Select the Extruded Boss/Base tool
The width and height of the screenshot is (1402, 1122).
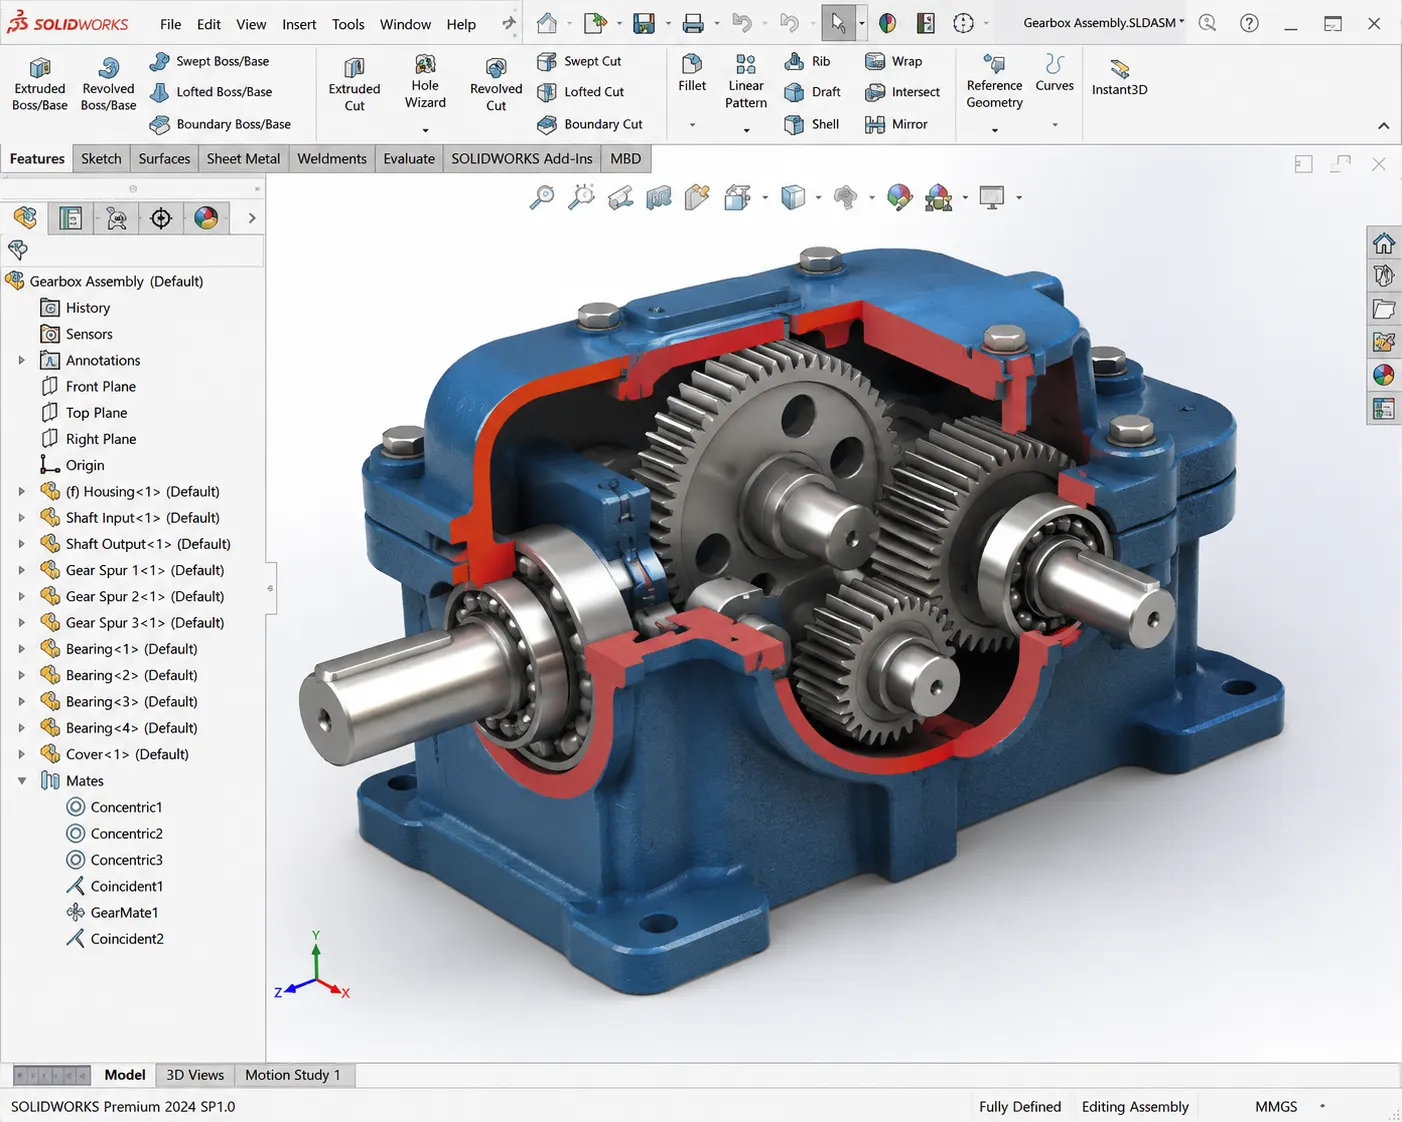[40, 83]
